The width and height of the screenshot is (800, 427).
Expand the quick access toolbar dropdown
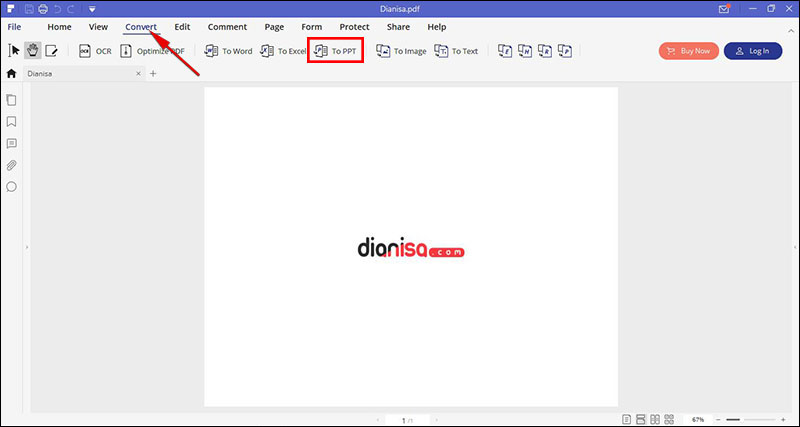click(x=91, y=9)
